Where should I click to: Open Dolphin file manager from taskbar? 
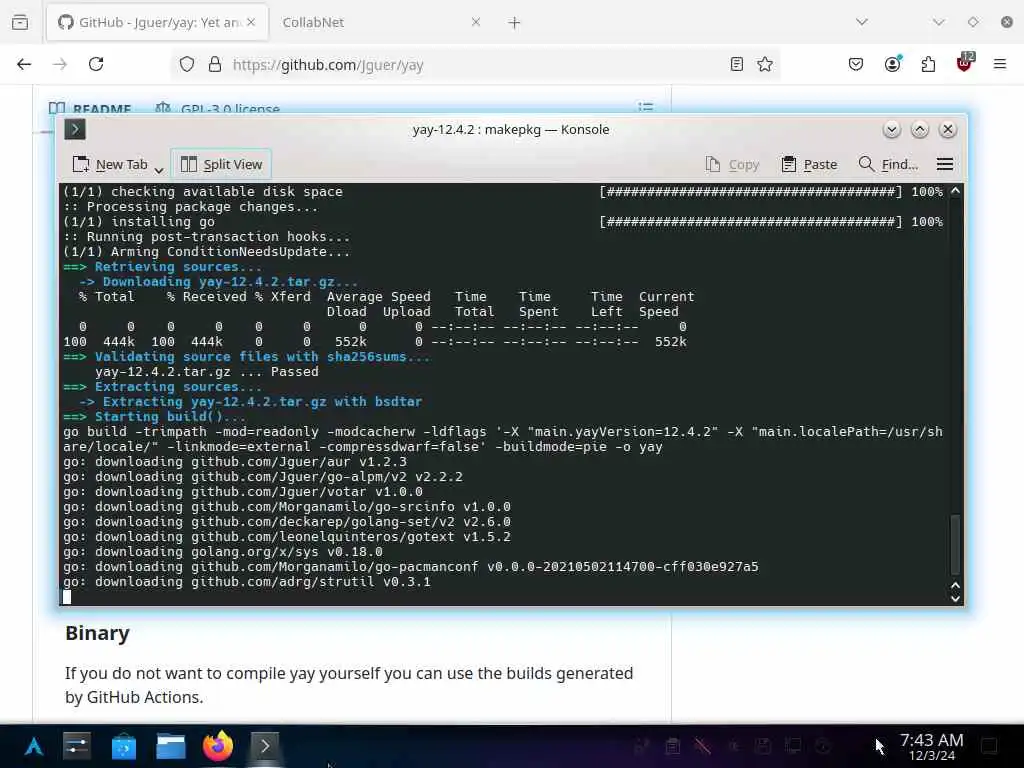[x=170, y=746]
